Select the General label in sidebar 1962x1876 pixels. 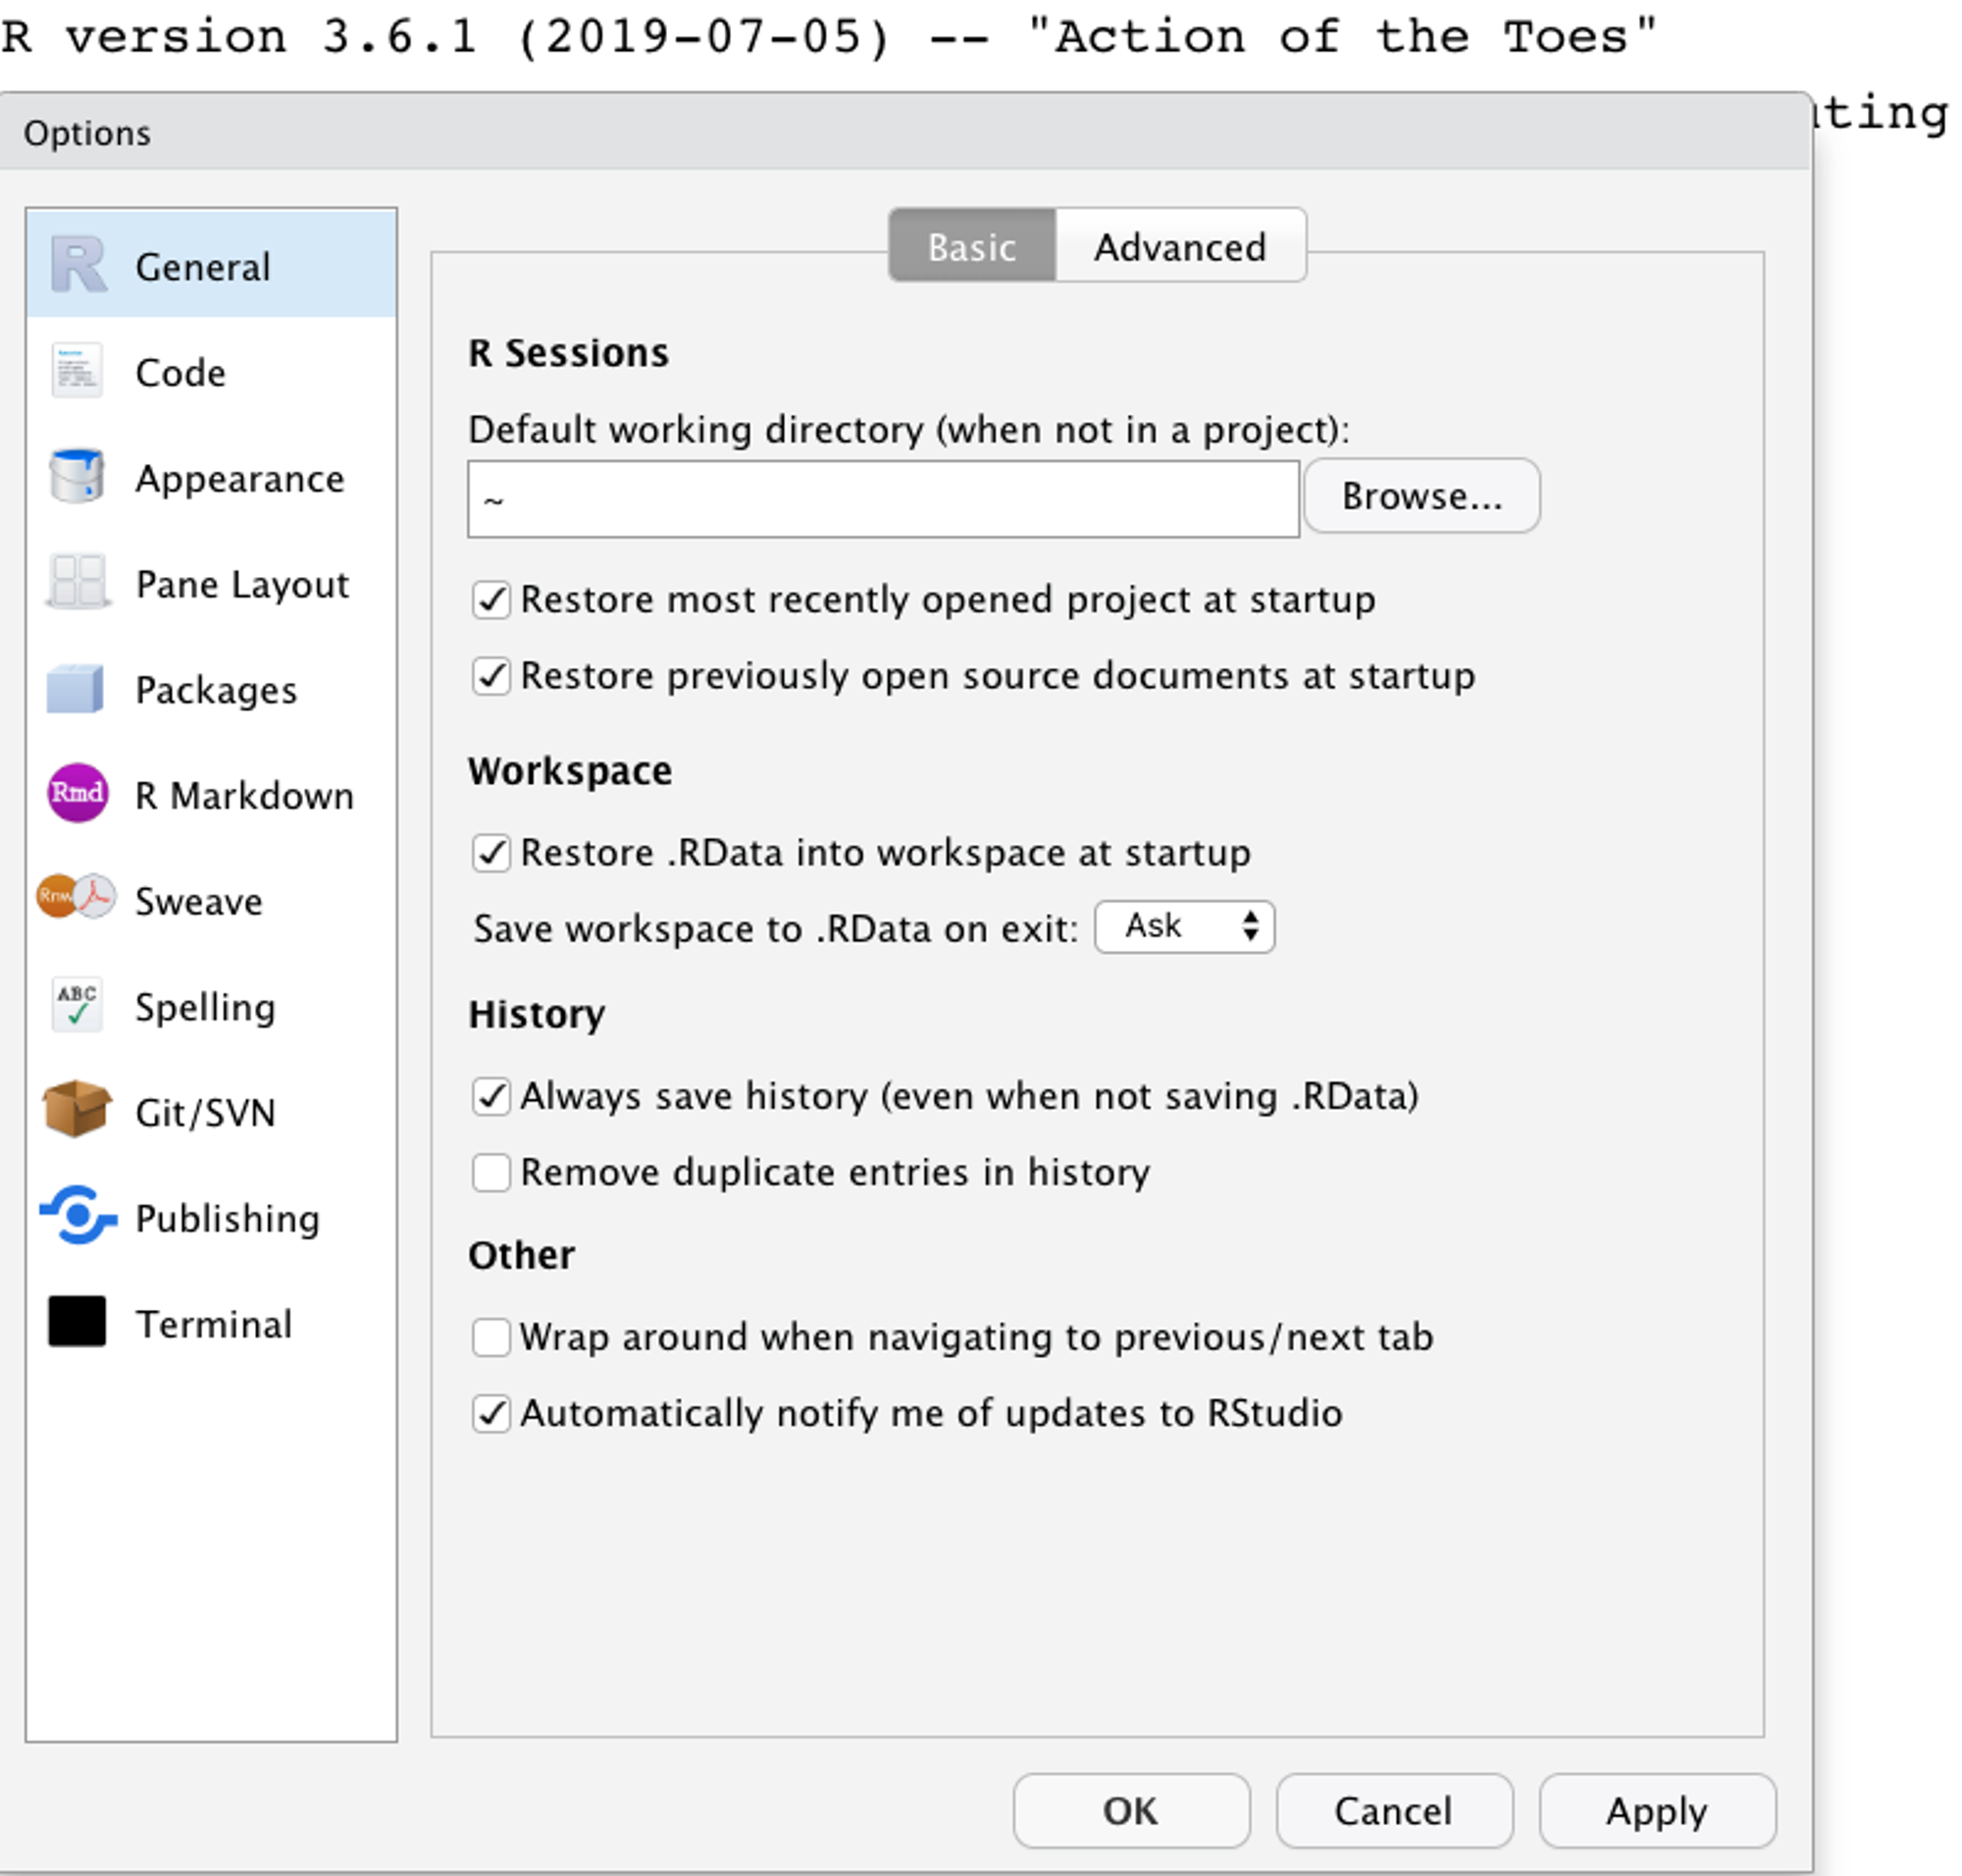[203, 267]
